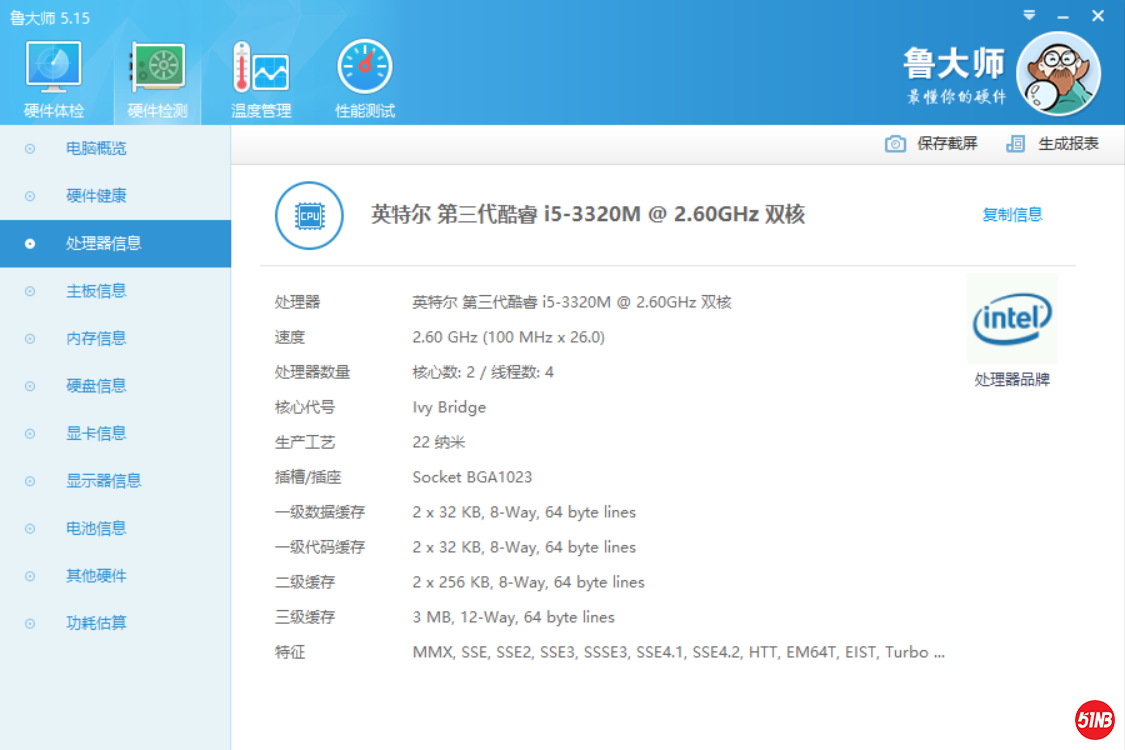
Task: Click the Intel brand logo
Action: point(1012,319)
